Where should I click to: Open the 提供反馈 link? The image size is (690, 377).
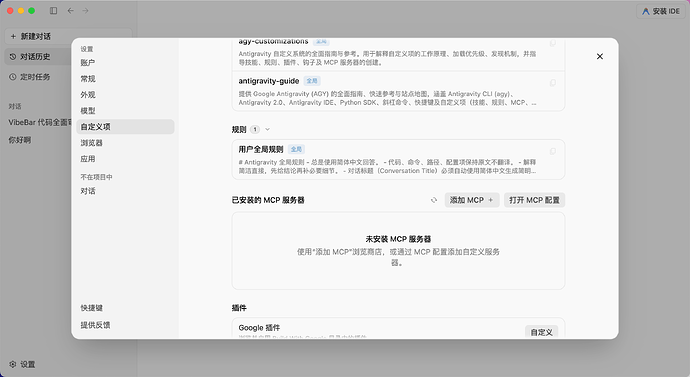95,325
